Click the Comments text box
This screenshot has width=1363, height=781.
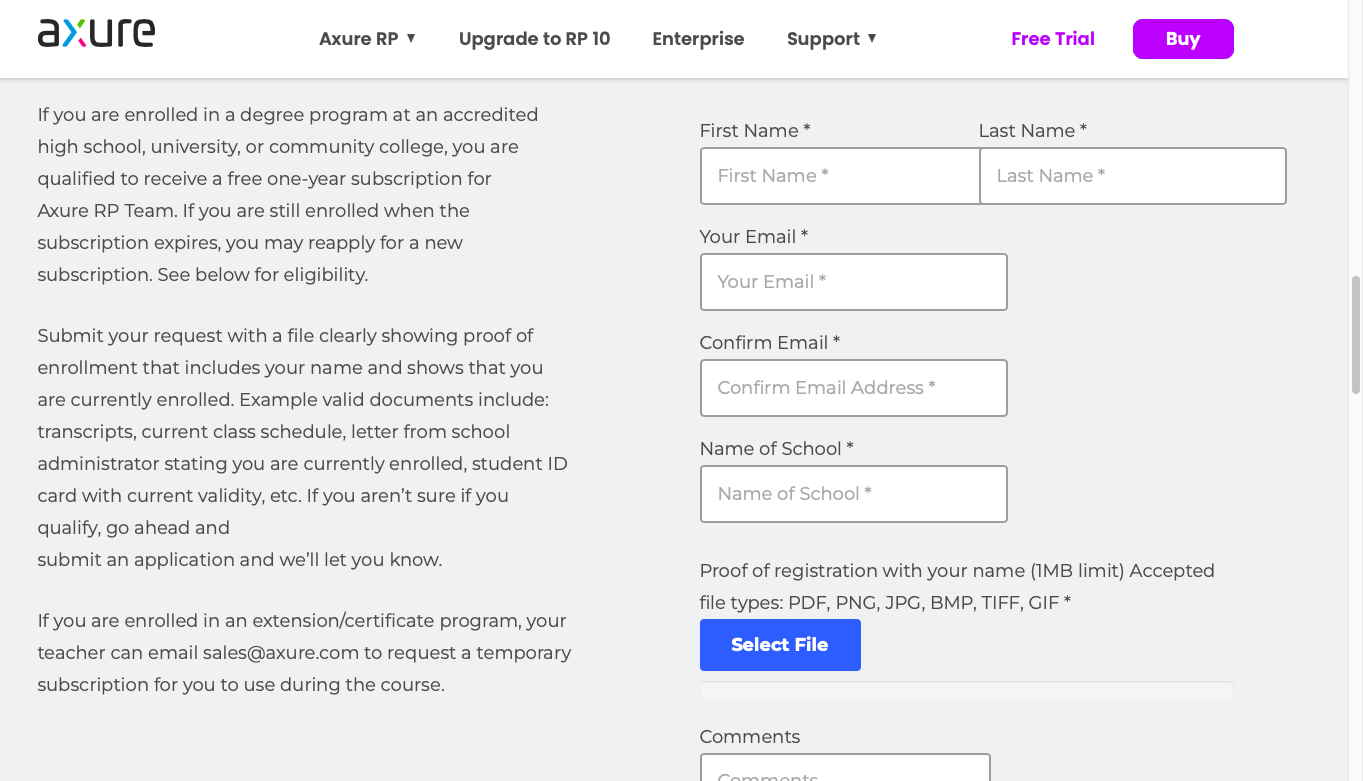845,768
